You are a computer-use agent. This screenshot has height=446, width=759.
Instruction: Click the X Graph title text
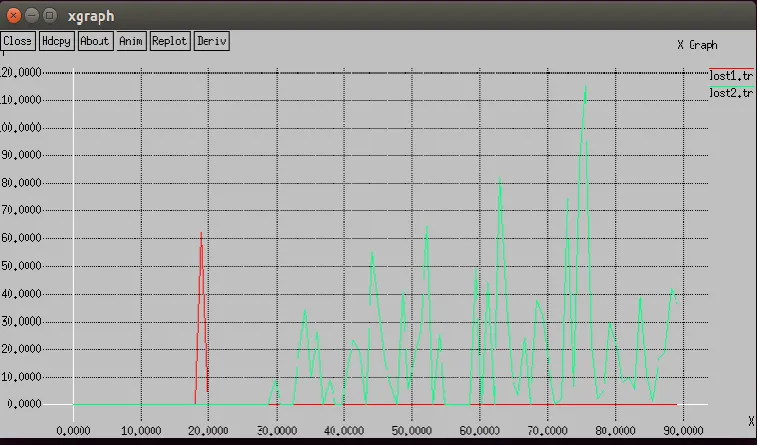pyautogui.click(x=697, y=45)
